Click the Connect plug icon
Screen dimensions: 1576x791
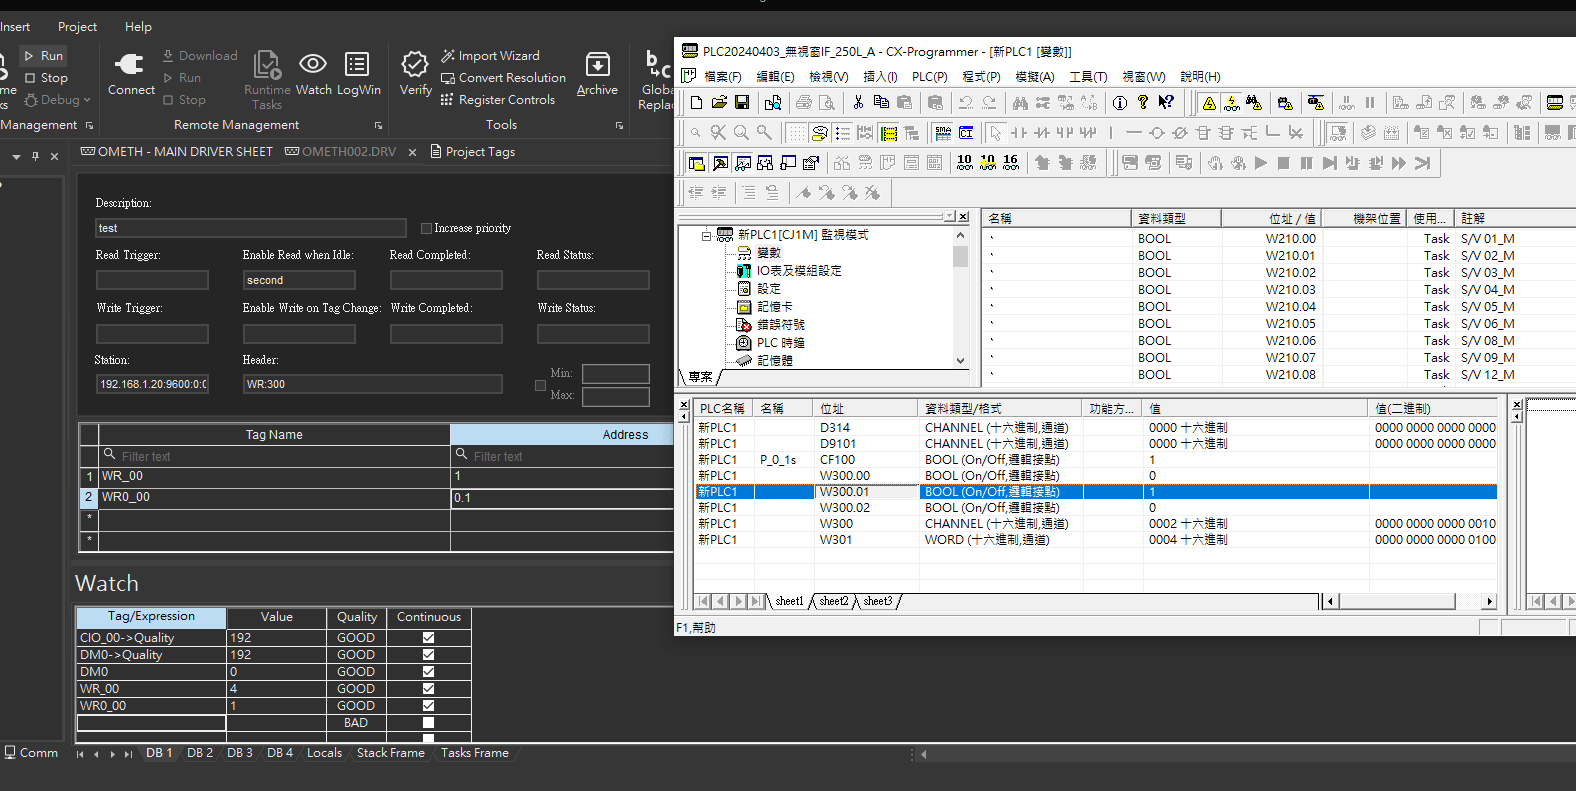(x=131, y=74)
